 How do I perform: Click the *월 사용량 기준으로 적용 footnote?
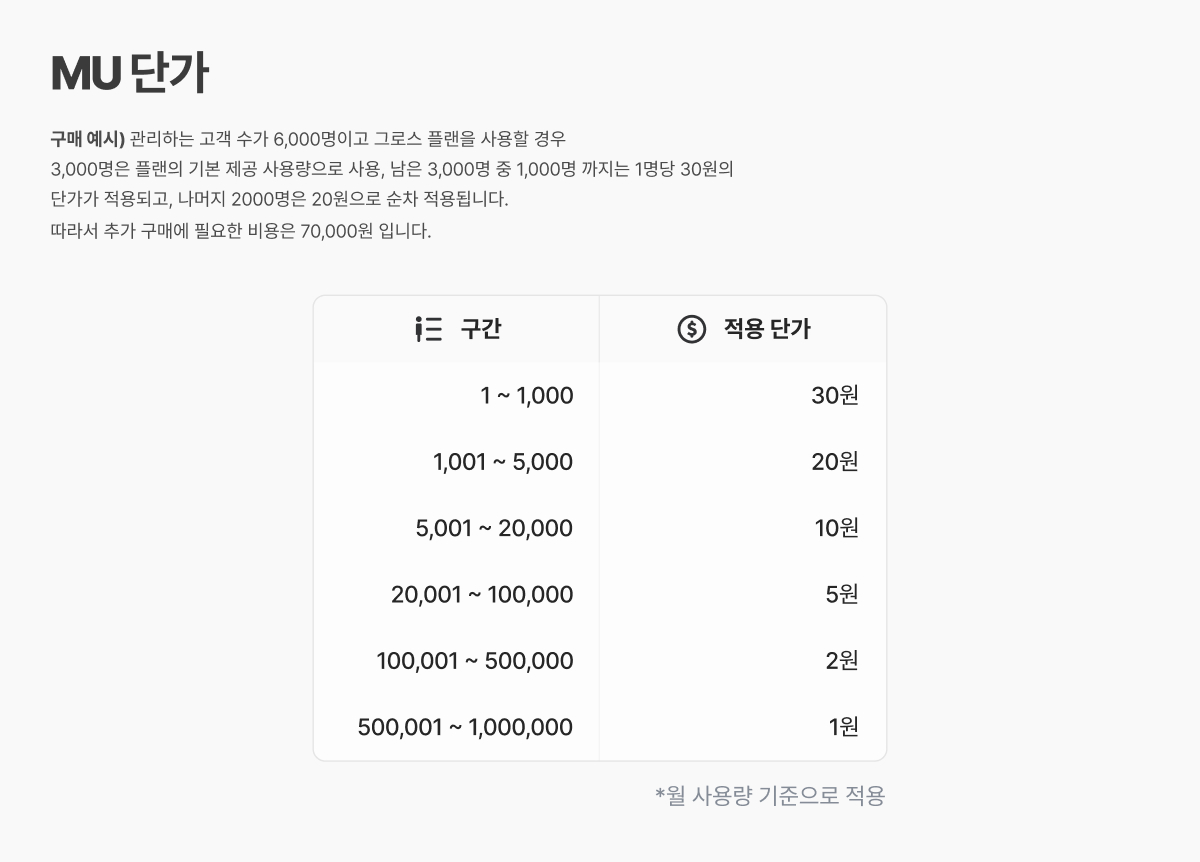tap(770, 796)
